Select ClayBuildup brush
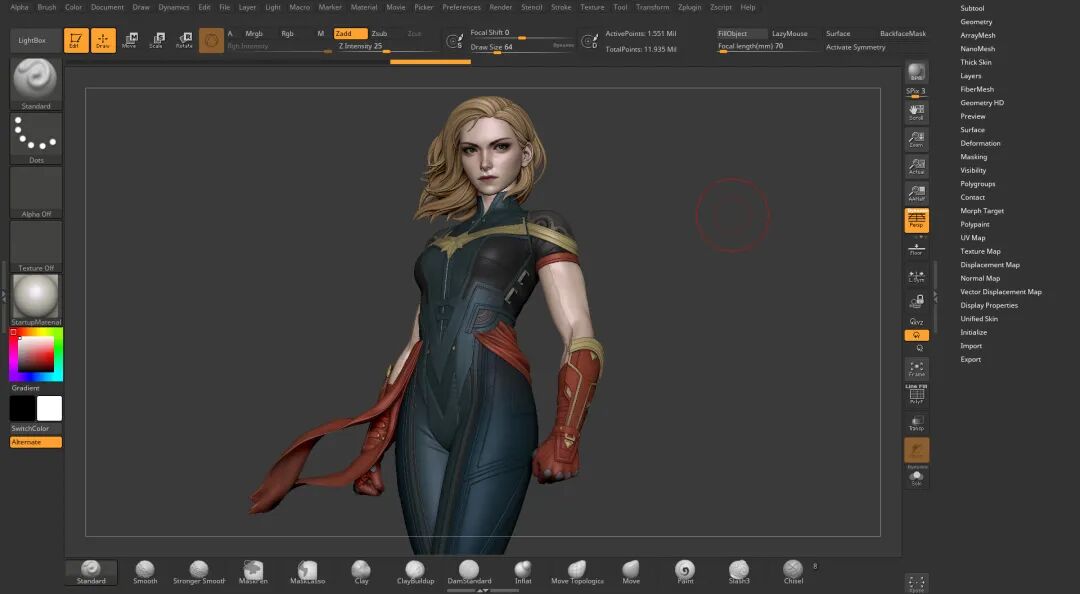Viewport: 1080px width, 594px height. click(415, 572)
